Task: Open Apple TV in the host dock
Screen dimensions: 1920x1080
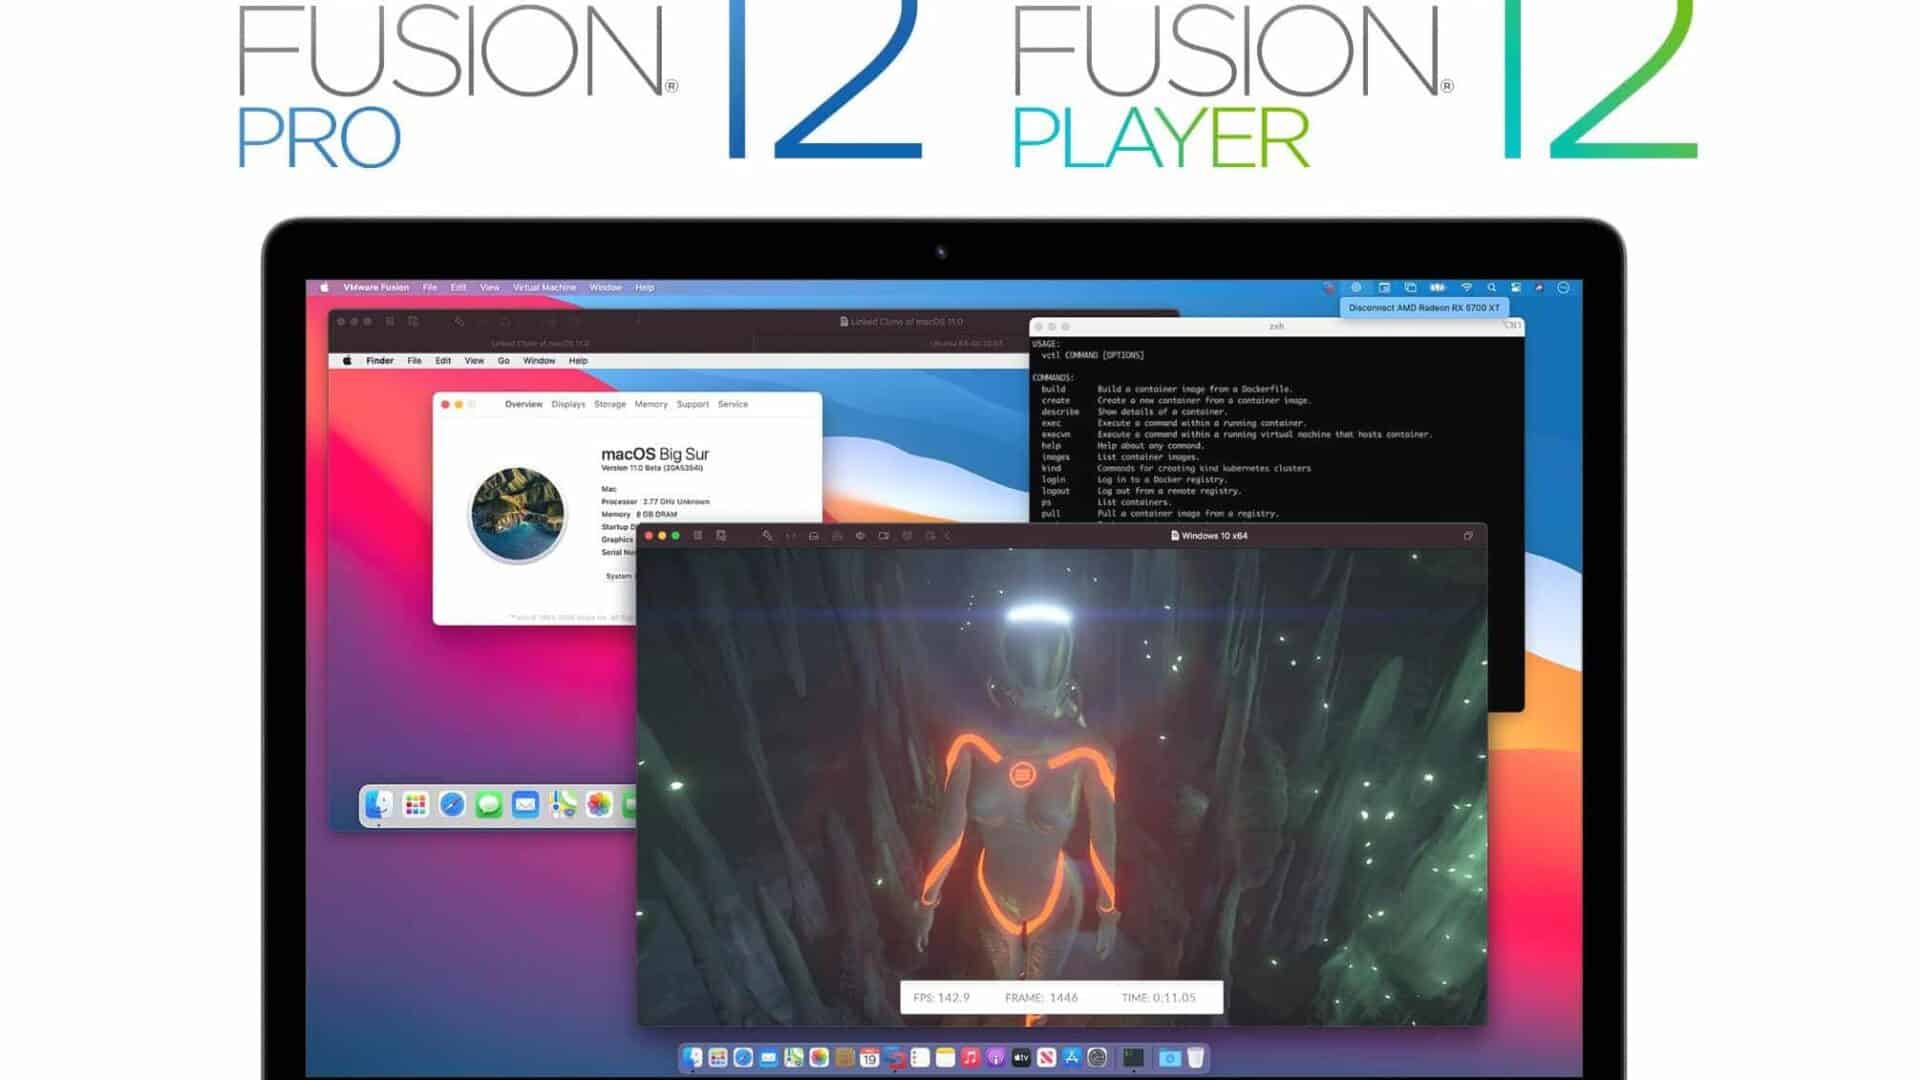Action: tap(1021, 1057)
